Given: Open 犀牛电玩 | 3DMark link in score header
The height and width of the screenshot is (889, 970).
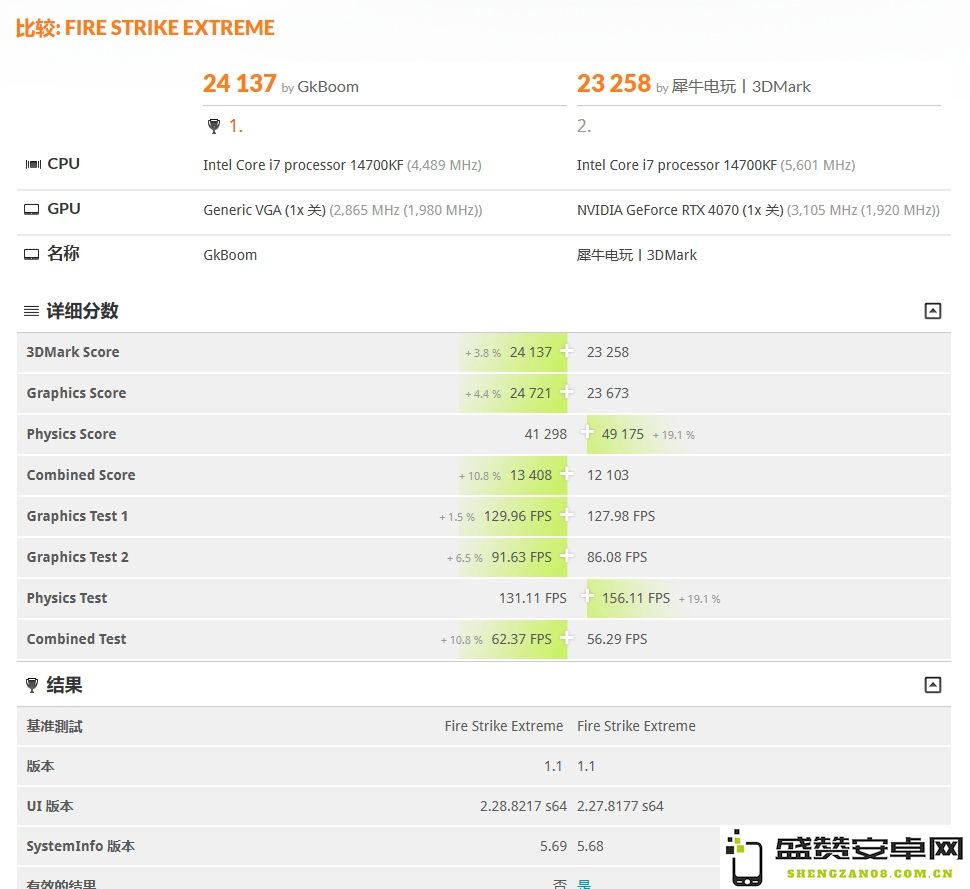Looking at the screenshot, I should [741, 87].
